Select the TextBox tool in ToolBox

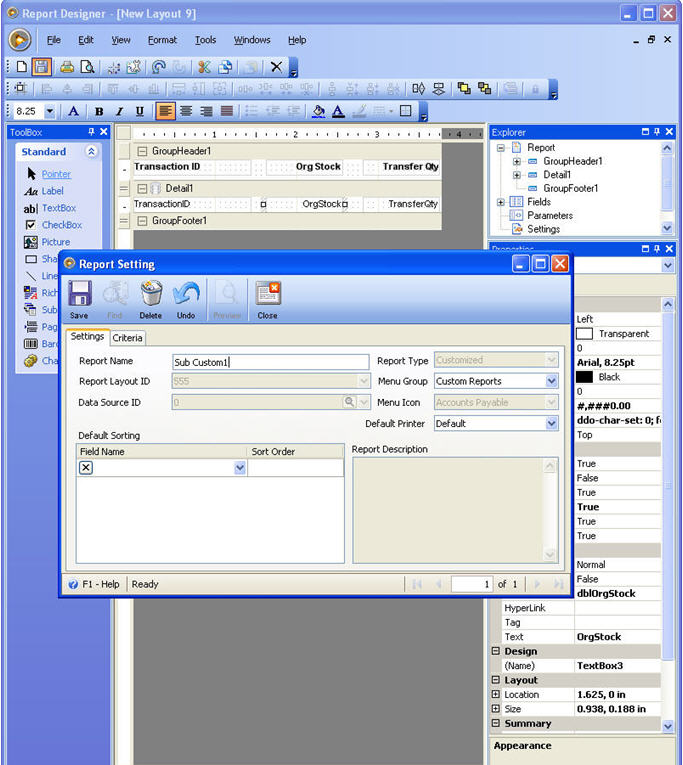(x=58, y=208)
